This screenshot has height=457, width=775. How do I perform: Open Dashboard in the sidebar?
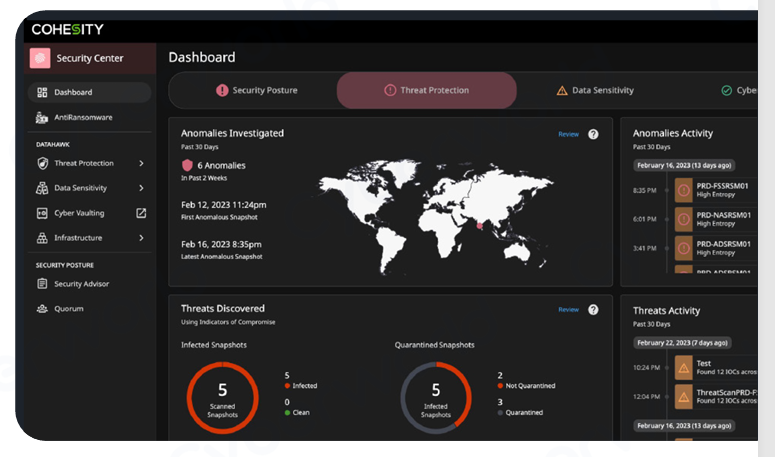(89, 92)
